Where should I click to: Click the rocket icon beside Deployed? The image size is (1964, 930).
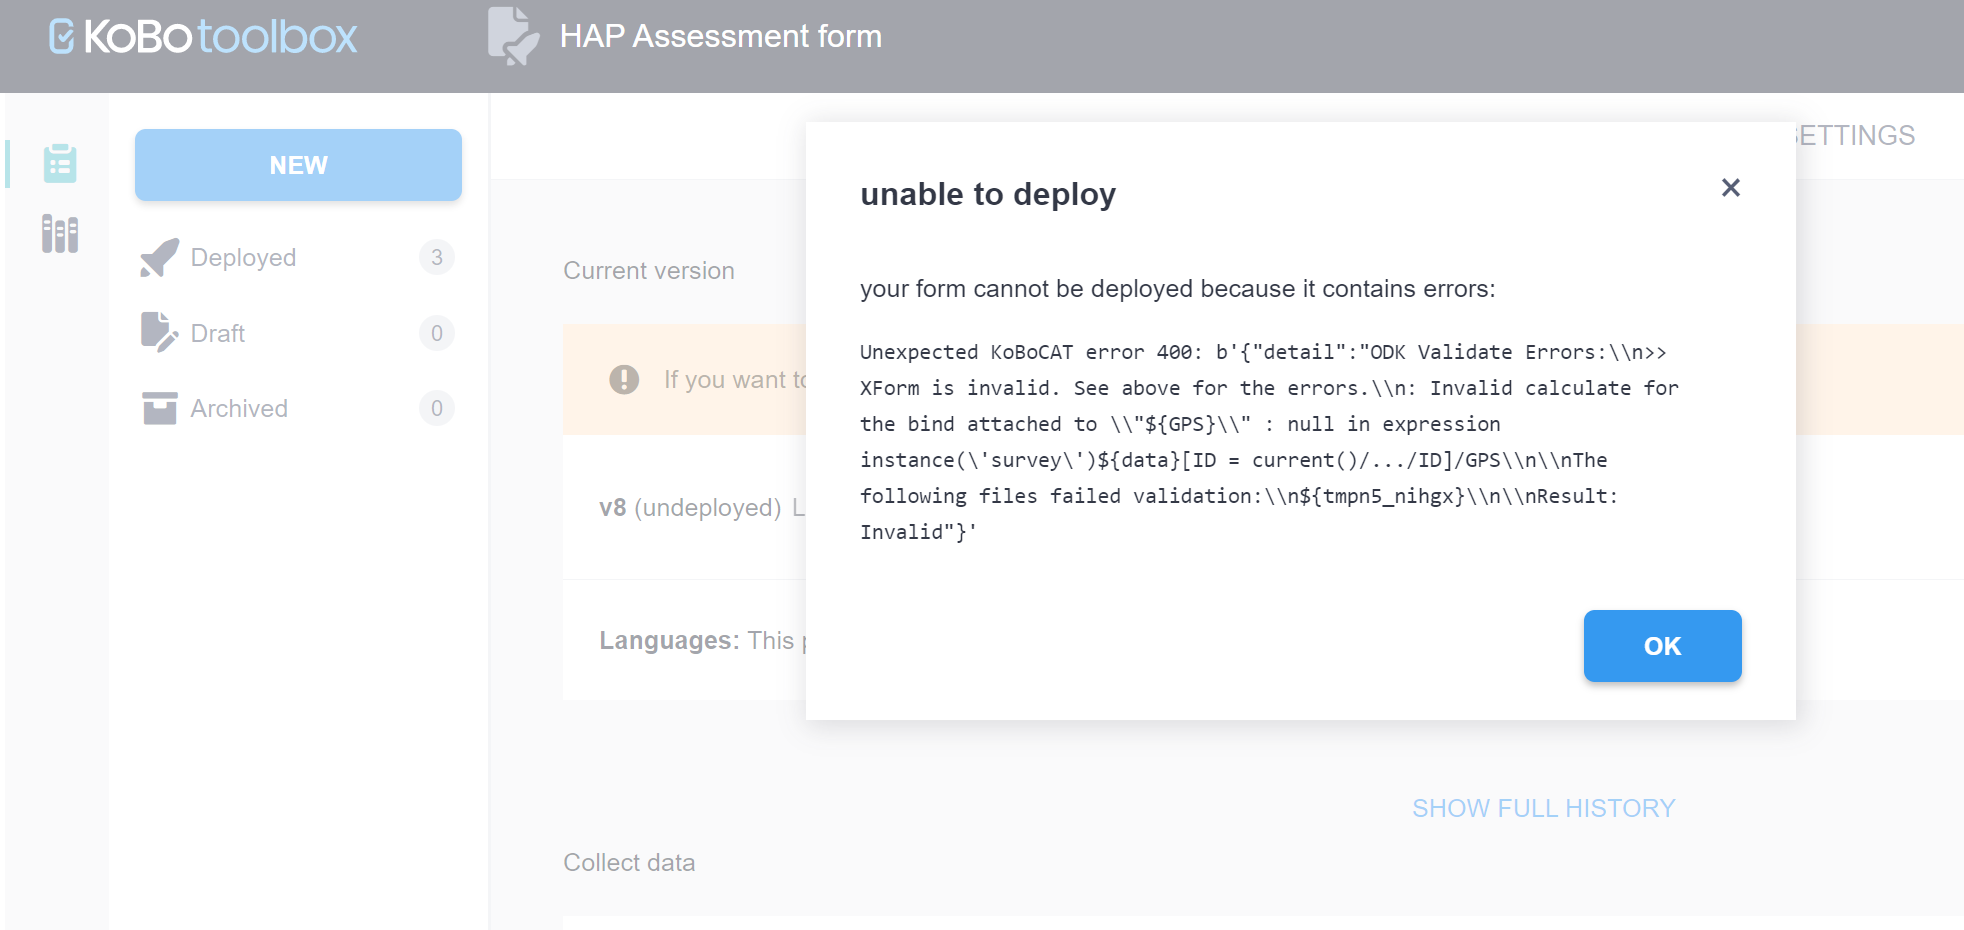[x=159, y=258]
